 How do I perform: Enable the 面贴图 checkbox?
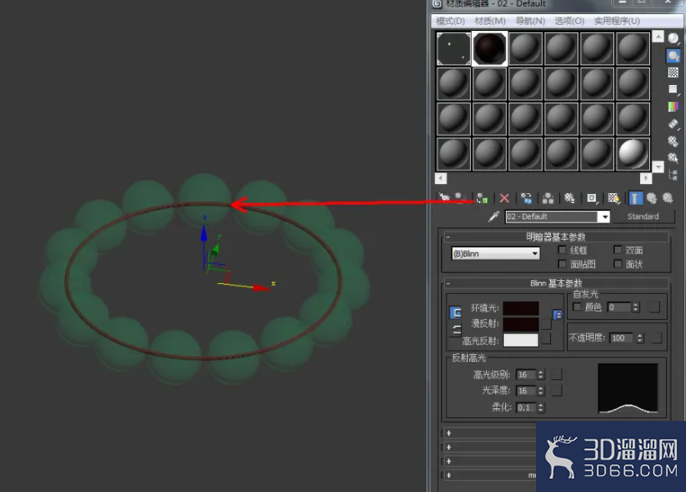(562, 264)
